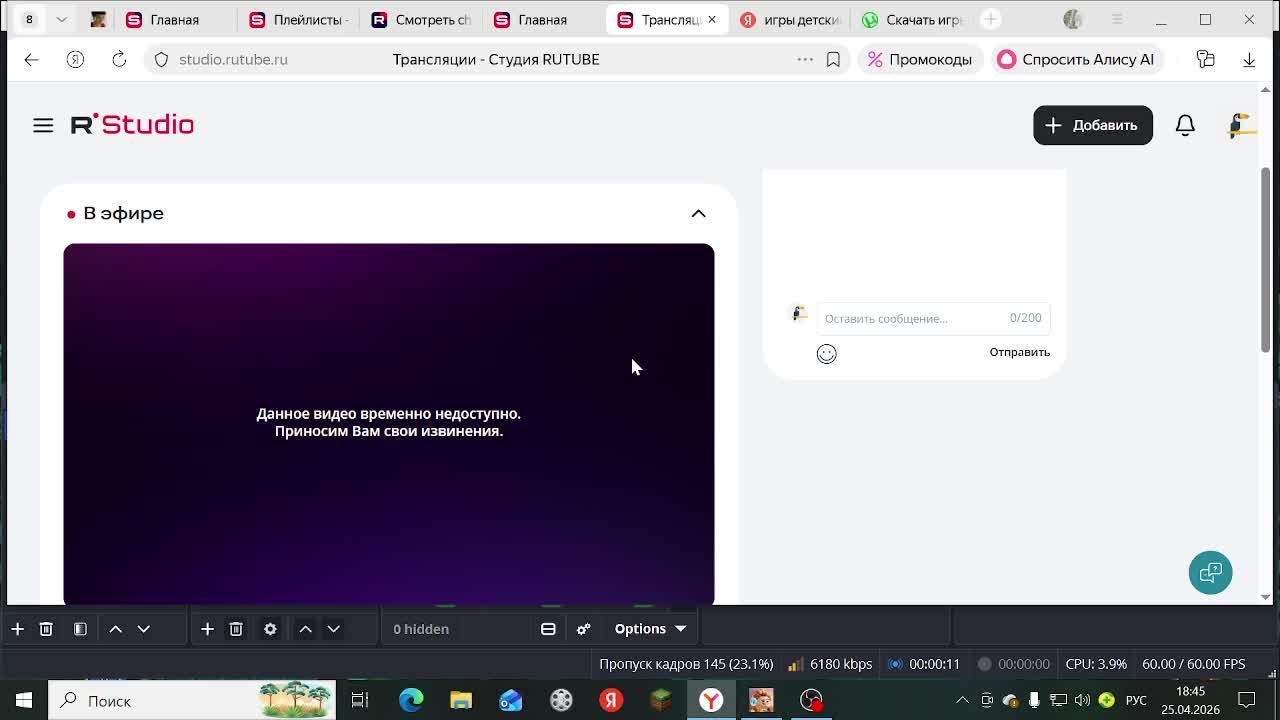Open the tab counter showing 8
The image size is (1280, 720).
click(x=29, y=19)
